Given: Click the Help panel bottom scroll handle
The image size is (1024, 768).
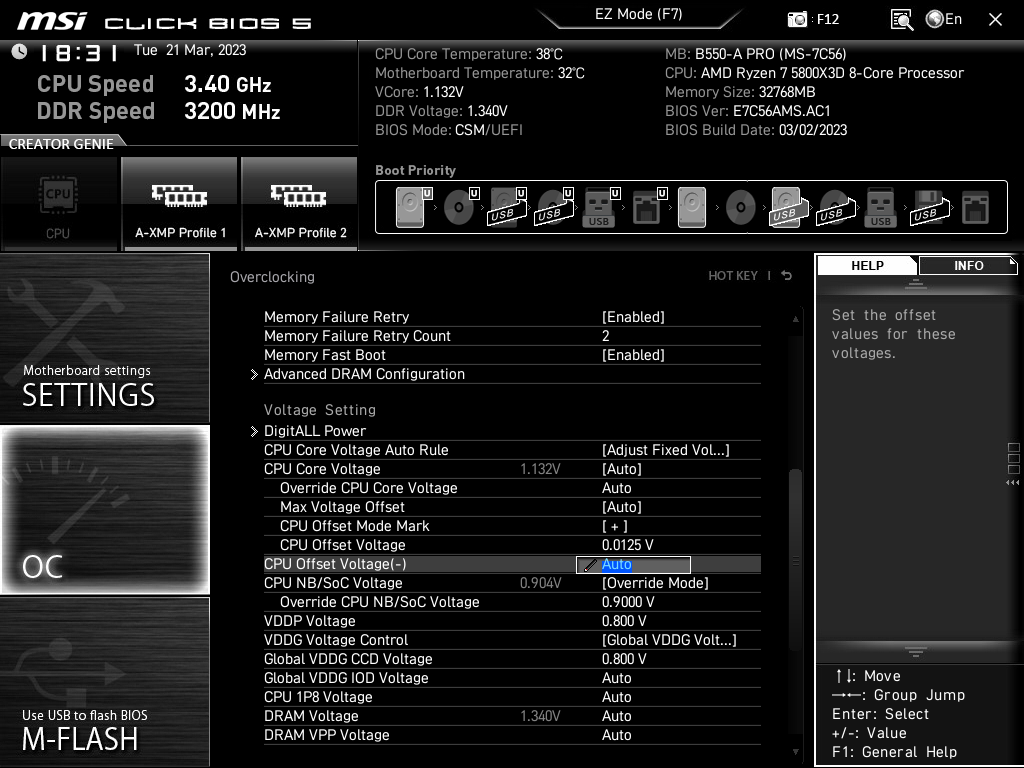Looking at the screenshot, I should [x=916, y=651].
